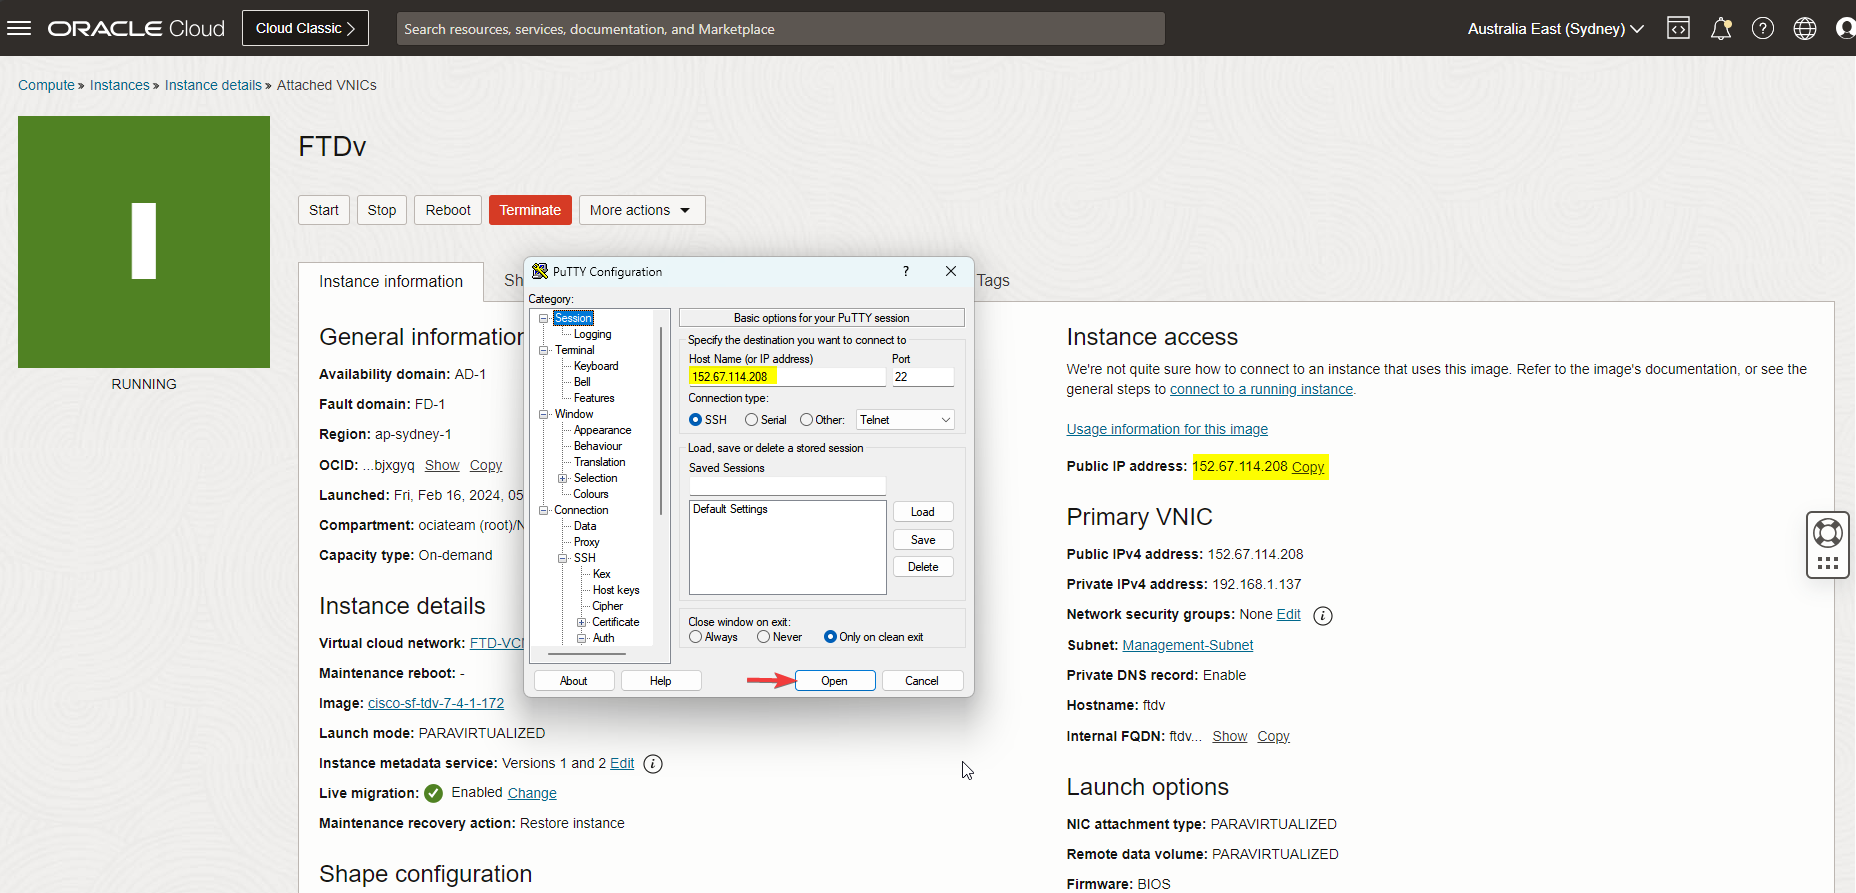Image resolution: width=1856 pixels, height=893 pixels.
Task: Click the Start instance button
Action: point(324,210)
